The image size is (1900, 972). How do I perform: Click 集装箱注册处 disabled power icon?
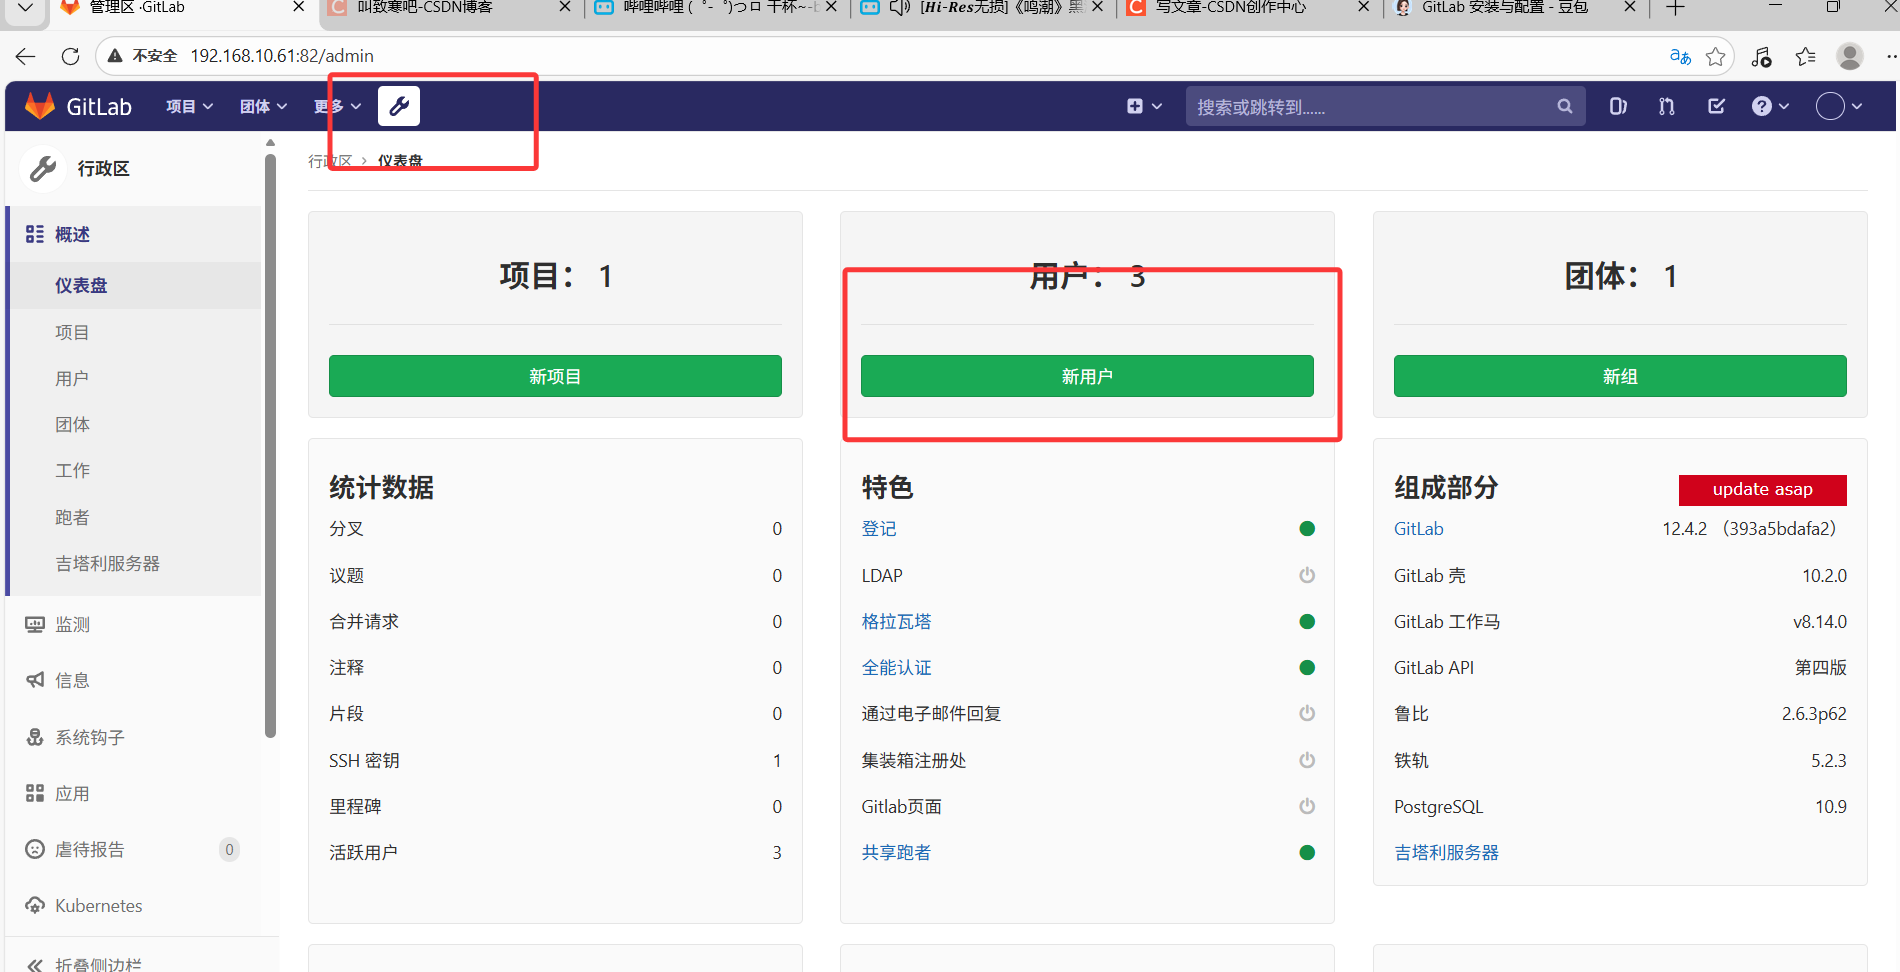click(1307, 760)
